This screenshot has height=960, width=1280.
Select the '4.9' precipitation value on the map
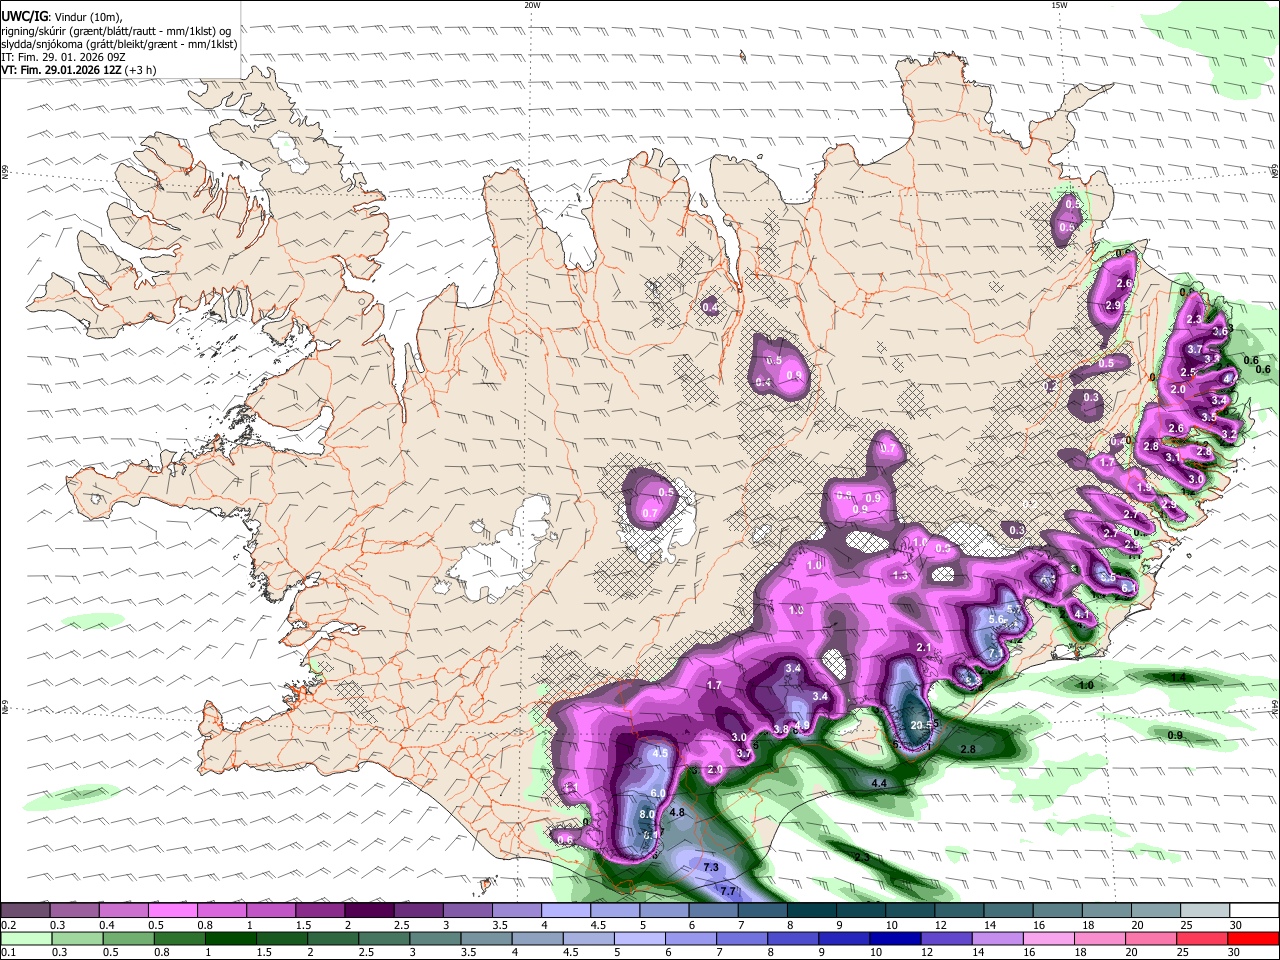click(802, 726)
